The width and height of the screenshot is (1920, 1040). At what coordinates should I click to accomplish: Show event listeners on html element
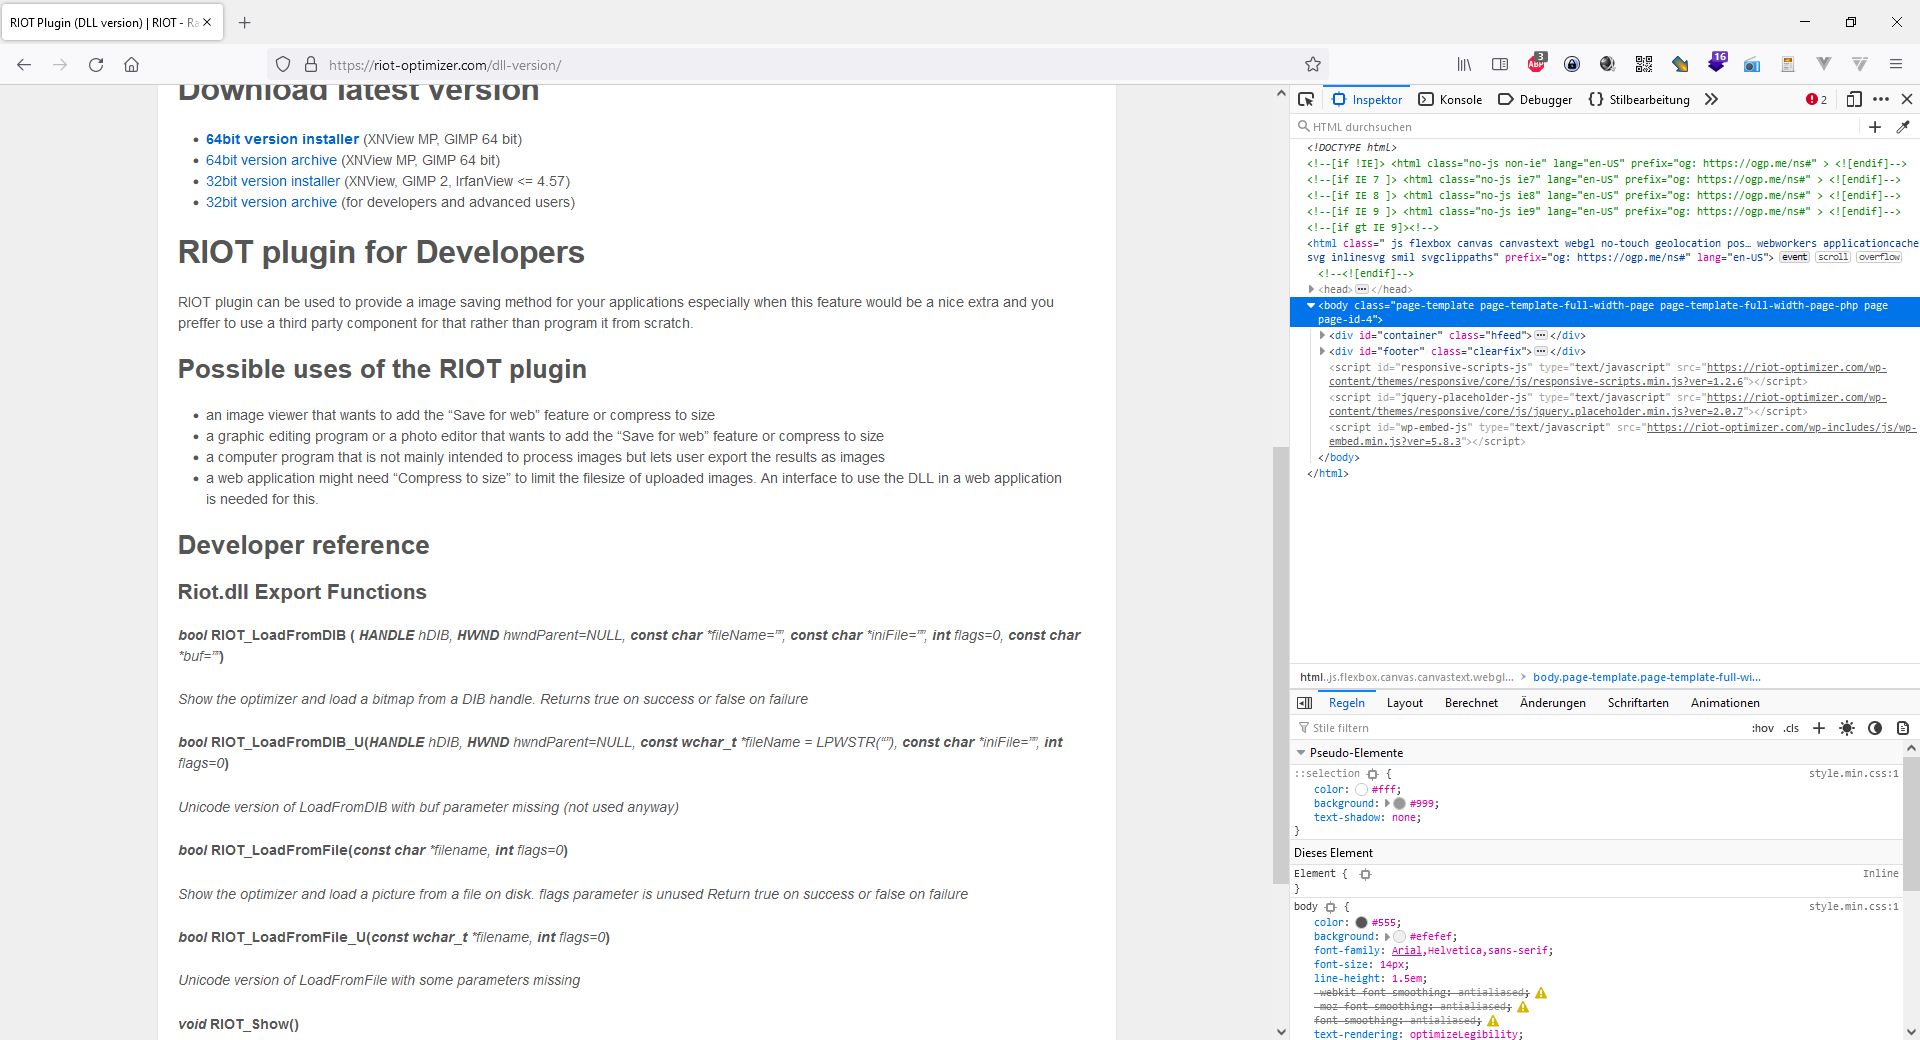pyautogui.click(x=1795, y=257)
